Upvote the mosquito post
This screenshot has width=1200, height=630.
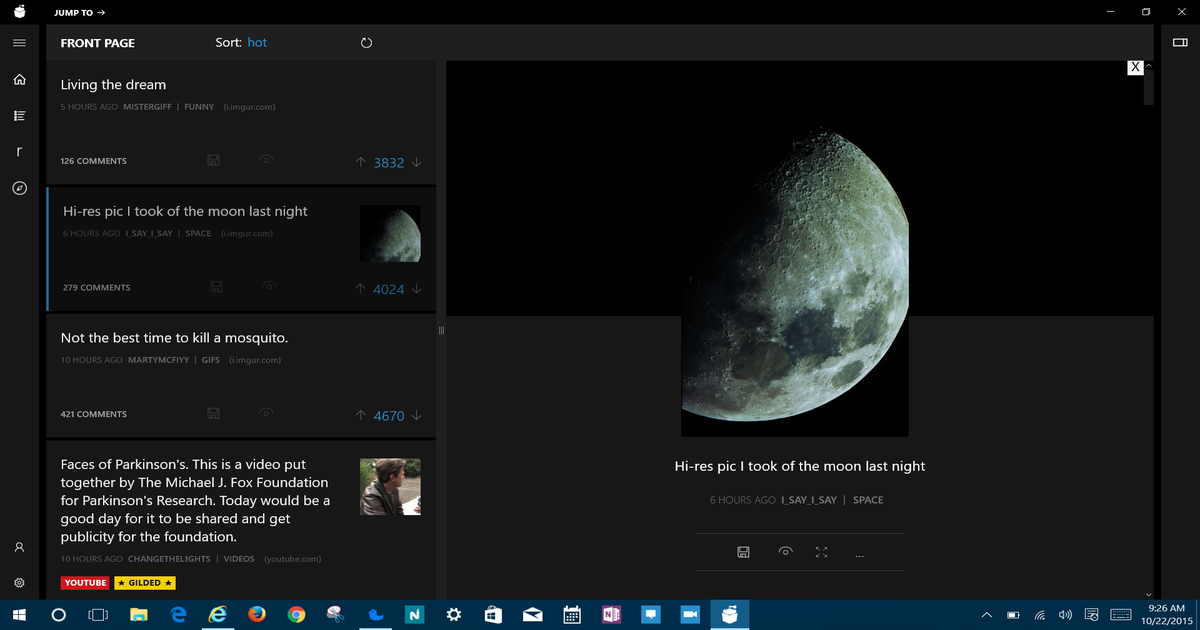tap(360, 414)
